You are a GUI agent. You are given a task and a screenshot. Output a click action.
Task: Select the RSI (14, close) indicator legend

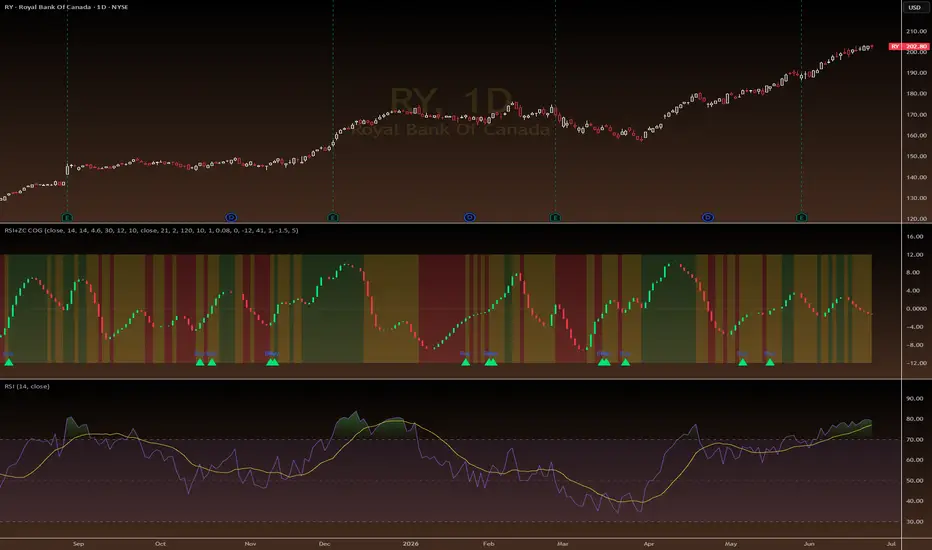click(27, 386)
